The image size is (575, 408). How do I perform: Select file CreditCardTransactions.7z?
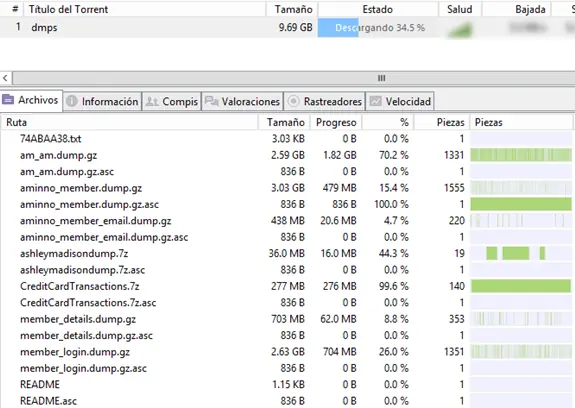click(80, 286)
